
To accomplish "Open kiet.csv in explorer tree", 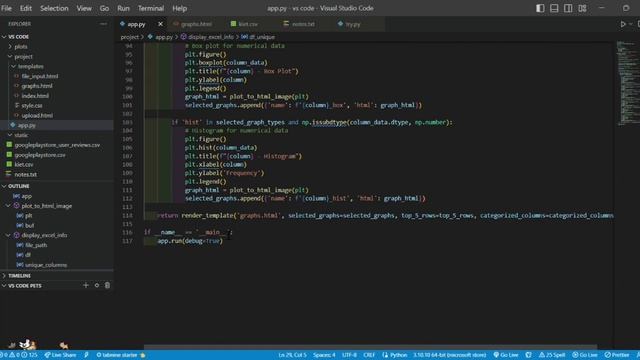I will click(24, 164).
